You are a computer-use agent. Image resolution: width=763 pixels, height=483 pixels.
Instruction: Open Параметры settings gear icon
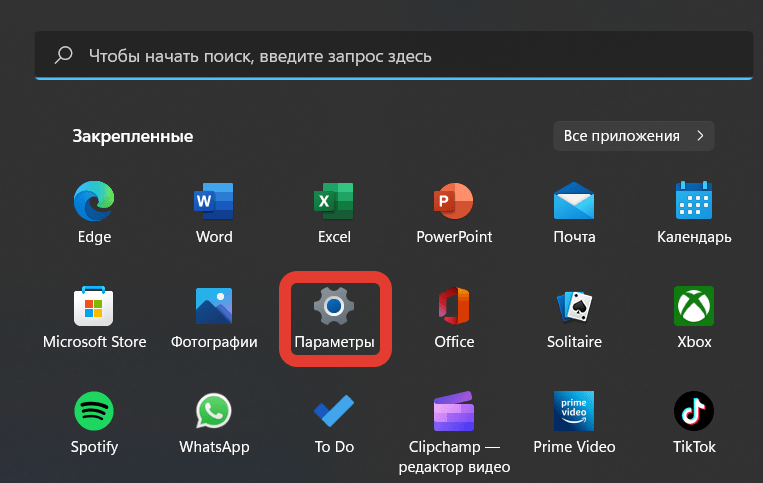click(334, 306)
